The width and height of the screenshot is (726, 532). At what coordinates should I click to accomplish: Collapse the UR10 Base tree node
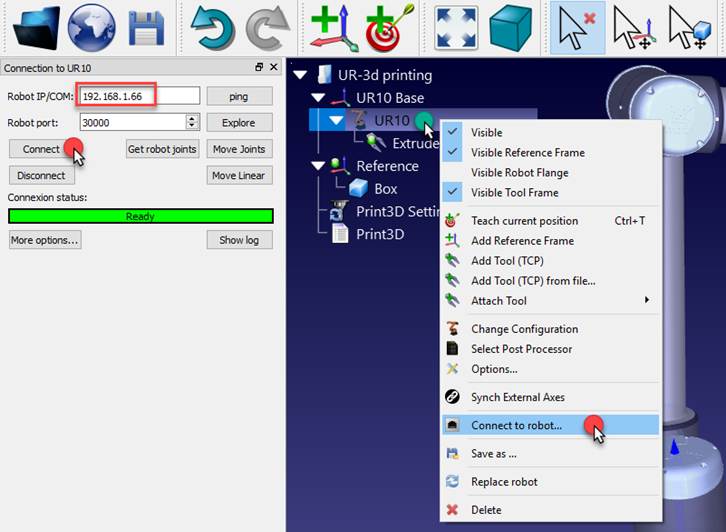(318, 98)
